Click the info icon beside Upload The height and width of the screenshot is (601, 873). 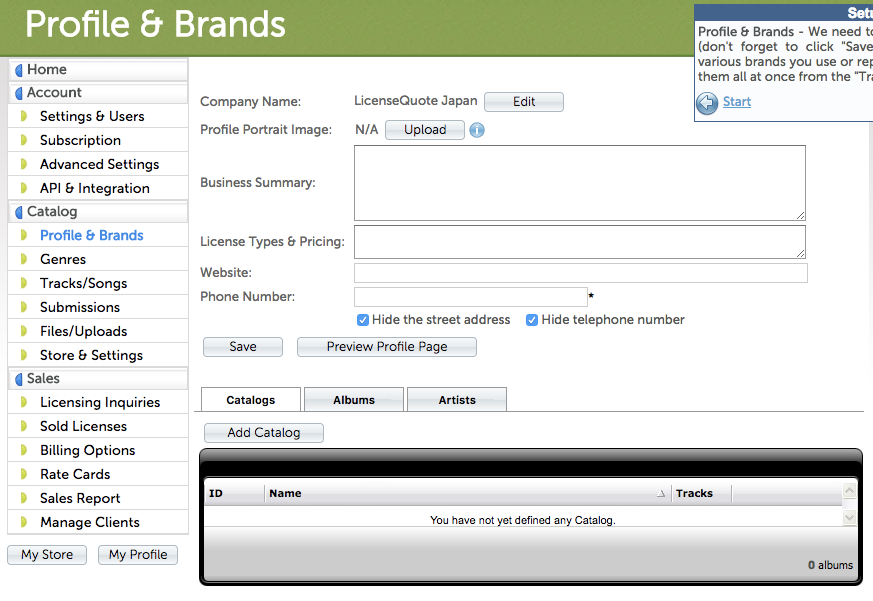pos(477,130)
